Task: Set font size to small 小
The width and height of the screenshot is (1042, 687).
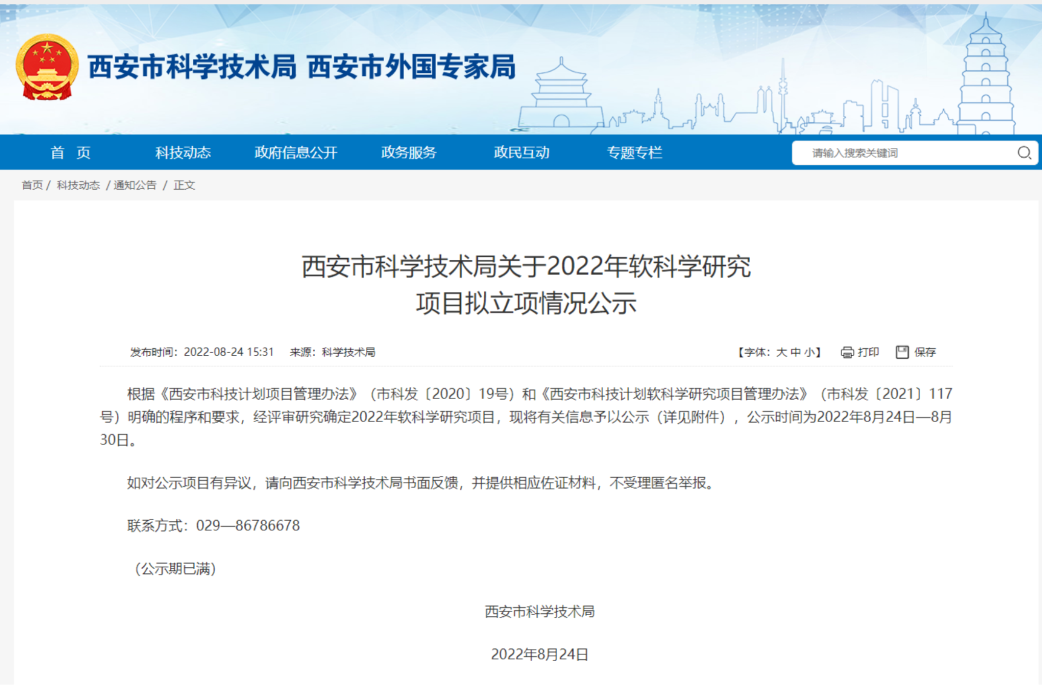Action: [x=811, y=352]
